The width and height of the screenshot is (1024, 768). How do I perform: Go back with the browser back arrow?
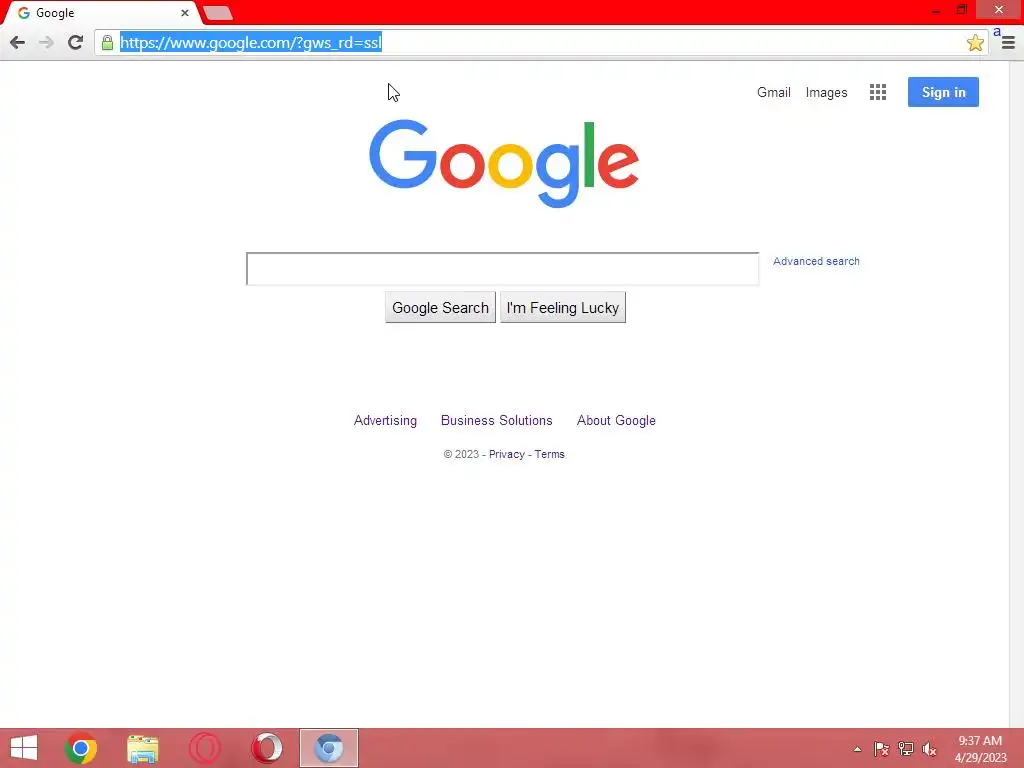tap(18, 42)
